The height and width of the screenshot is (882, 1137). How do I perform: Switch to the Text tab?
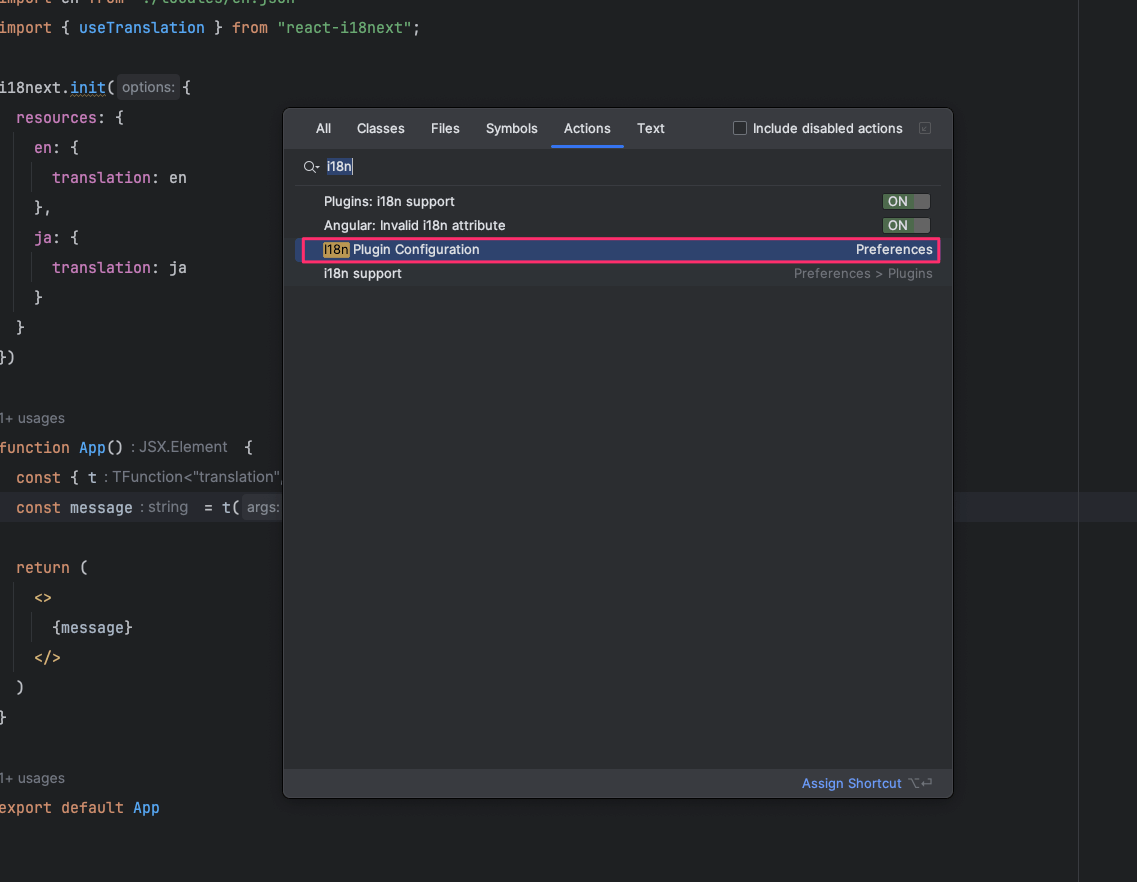click(650, 129)
